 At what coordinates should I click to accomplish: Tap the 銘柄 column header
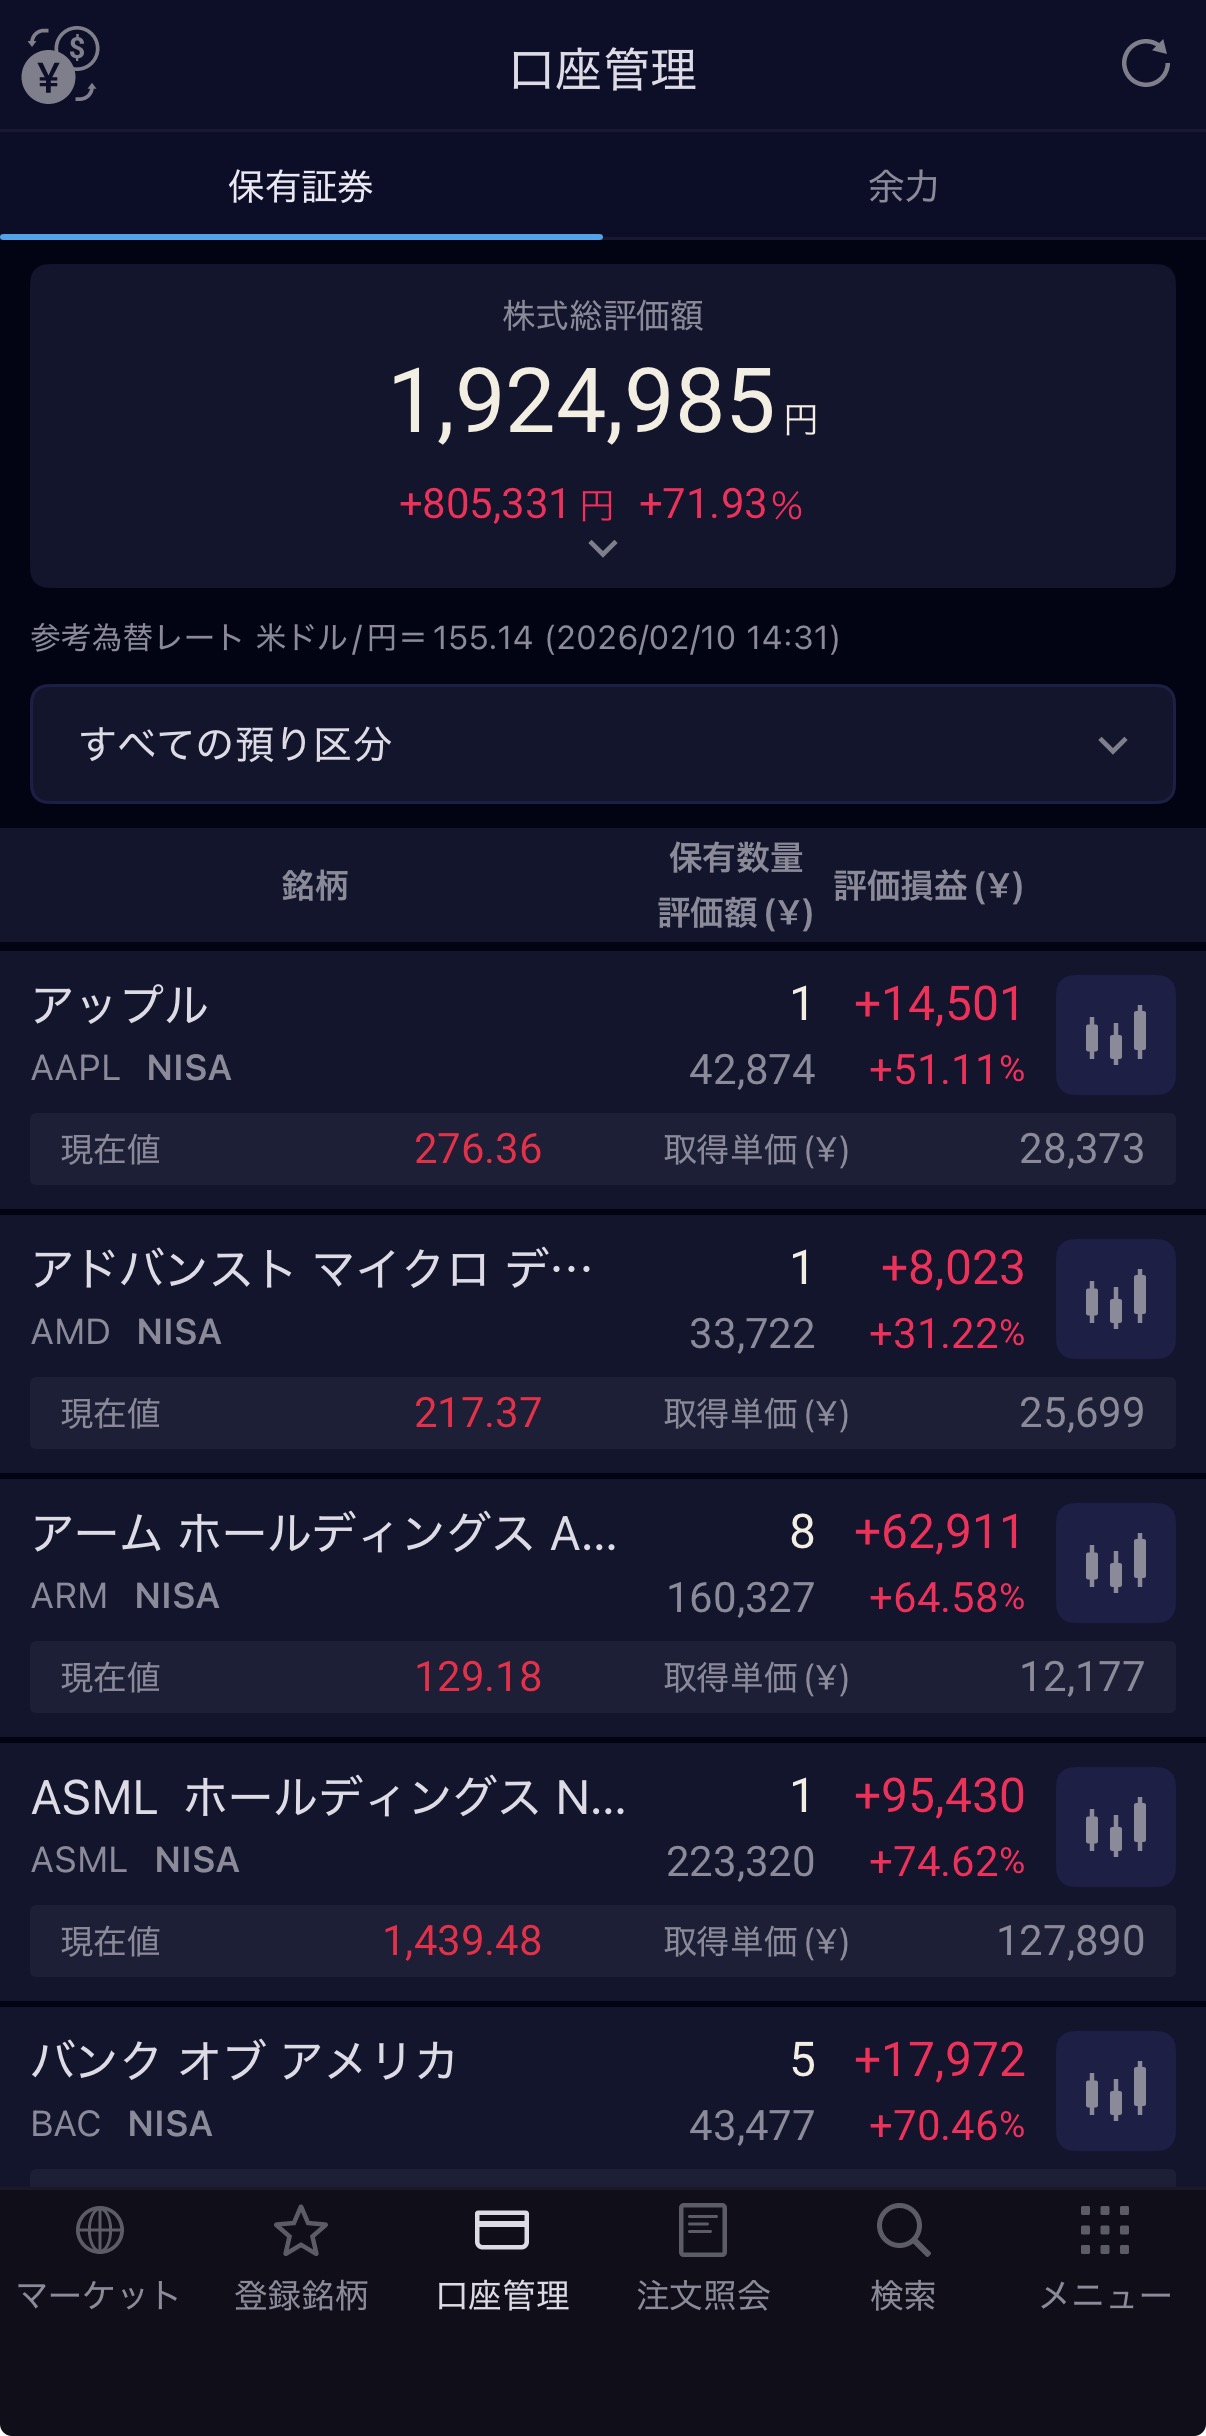click(315, 886)
